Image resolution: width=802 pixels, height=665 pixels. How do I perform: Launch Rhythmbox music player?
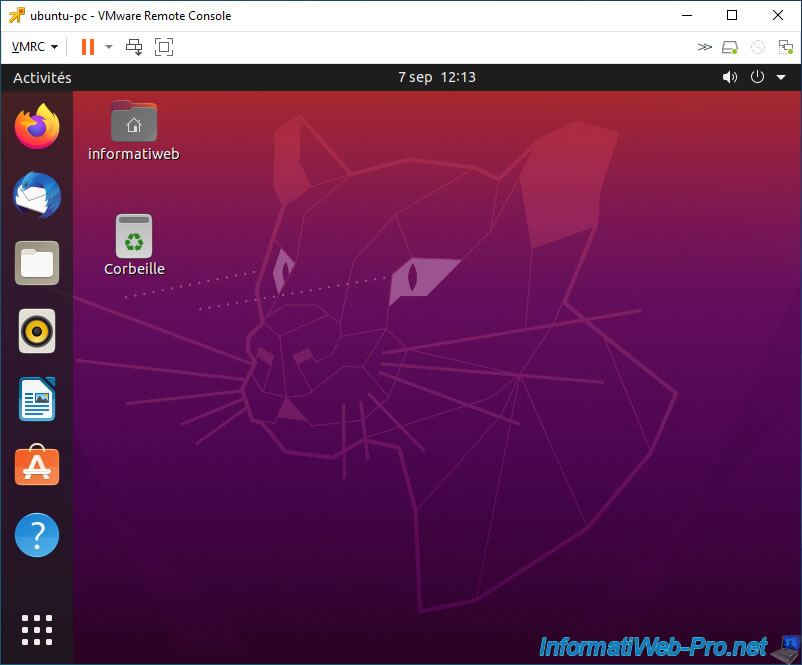37,331
